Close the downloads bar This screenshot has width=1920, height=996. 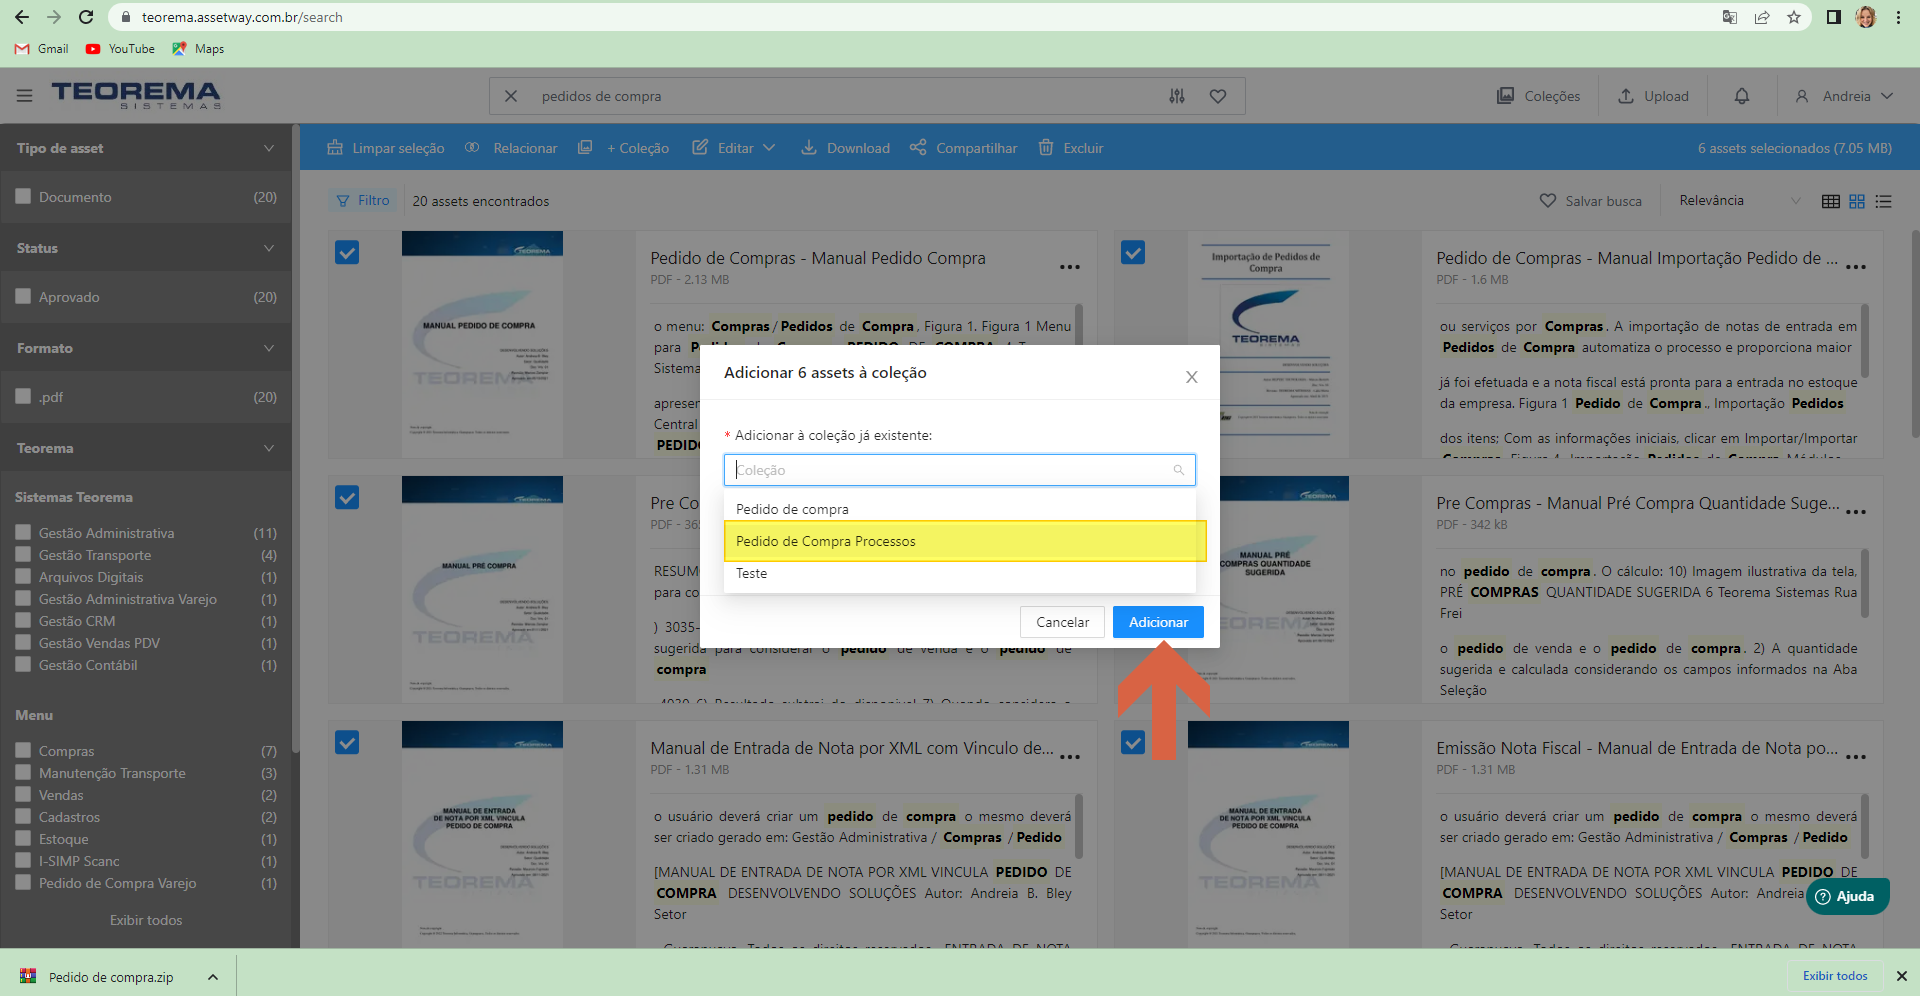1902,976
